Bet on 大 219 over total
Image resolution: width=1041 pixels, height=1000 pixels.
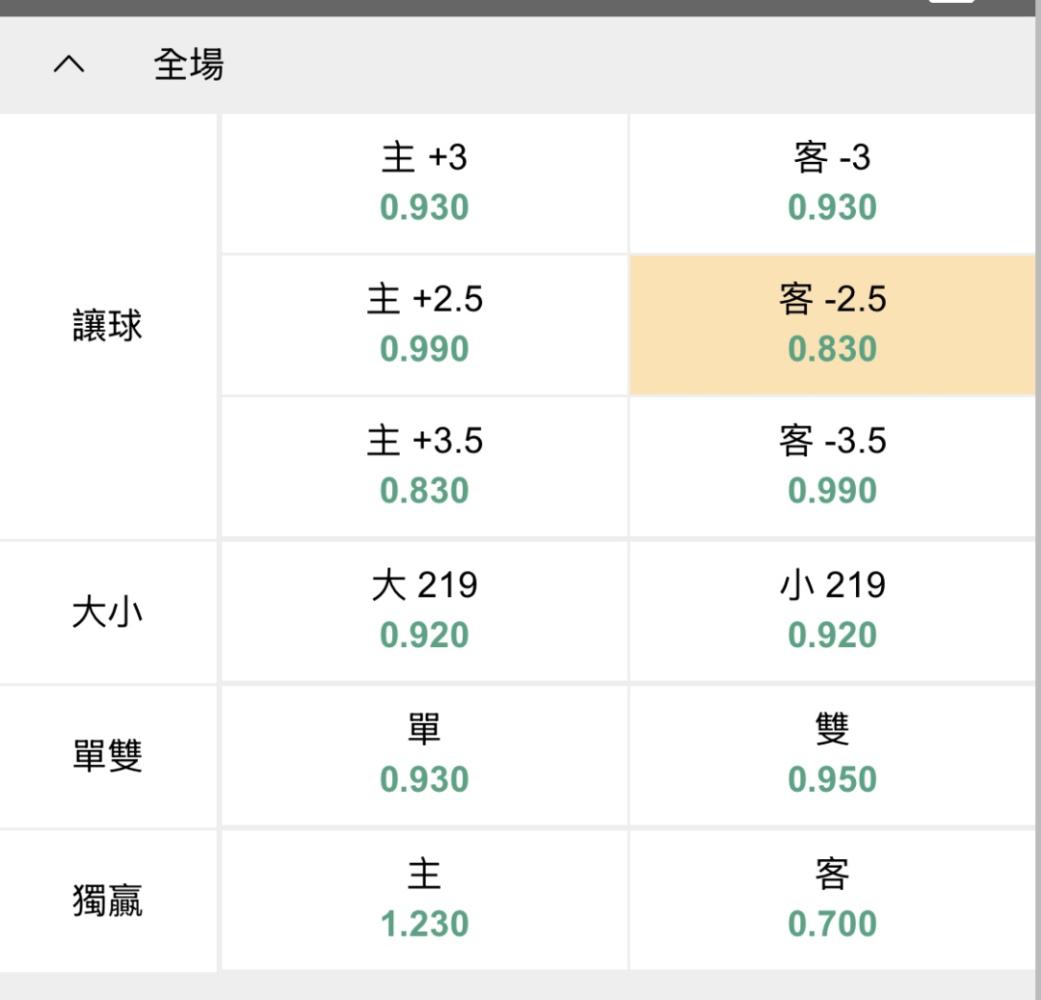click(424, 610)
